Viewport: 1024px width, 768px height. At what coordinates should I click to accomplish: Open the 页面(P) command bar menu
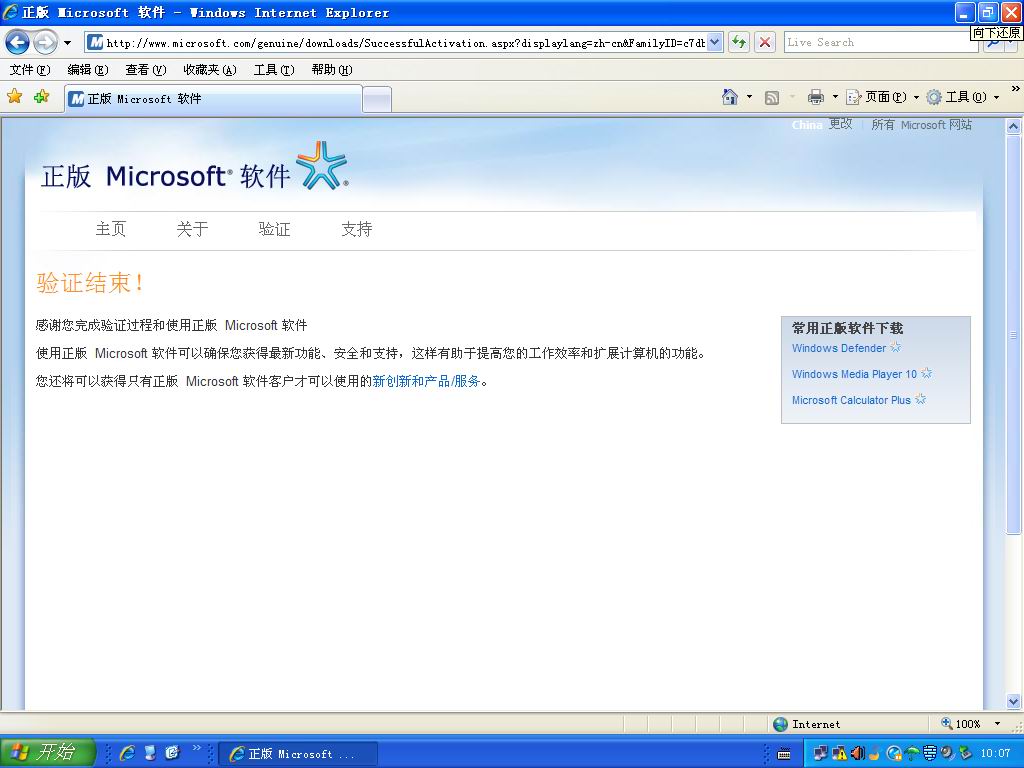click(x=883, y=97)
